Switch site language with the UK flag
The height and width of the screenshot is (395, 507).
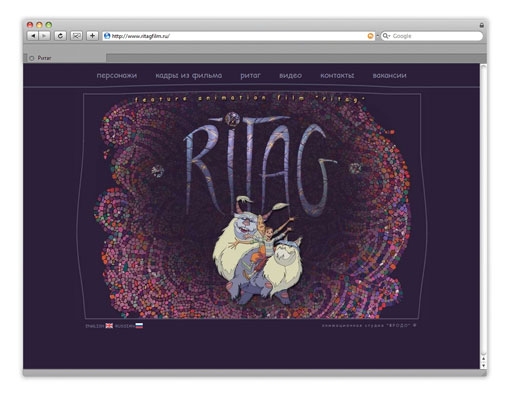[109, 326]
